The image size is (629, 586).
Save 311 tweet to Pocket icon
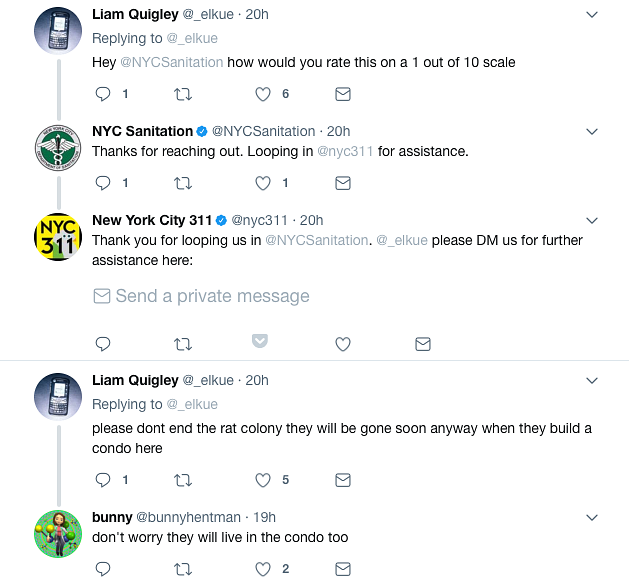tap(259, 342)
